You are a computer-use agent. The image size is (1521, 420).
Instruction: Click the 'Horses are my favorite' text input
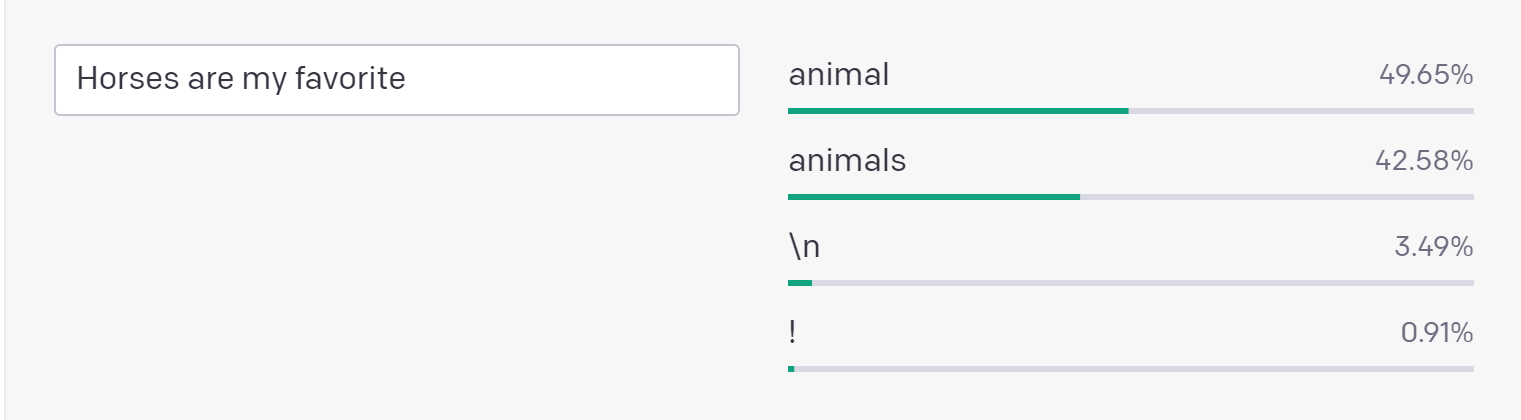(x=396, y=79)
